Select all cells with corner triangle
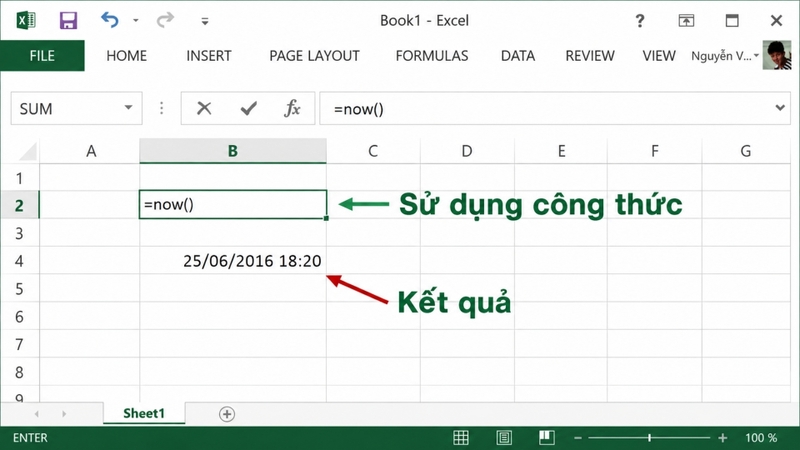This screenshot has width=800, height=450. (x=26, y=151)
